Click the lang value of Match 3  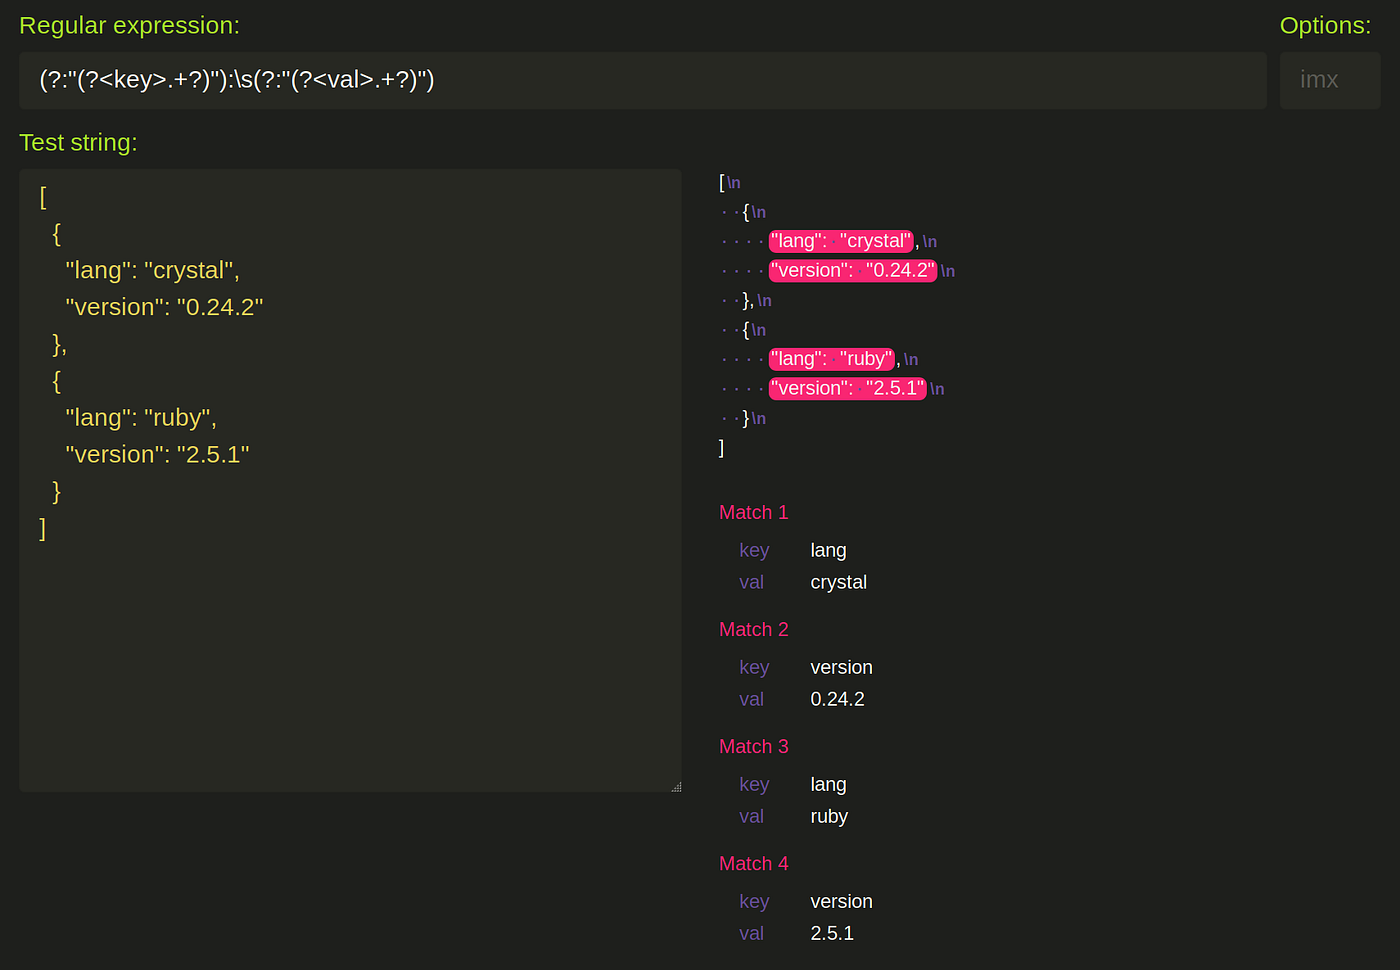tap(828, 784)
